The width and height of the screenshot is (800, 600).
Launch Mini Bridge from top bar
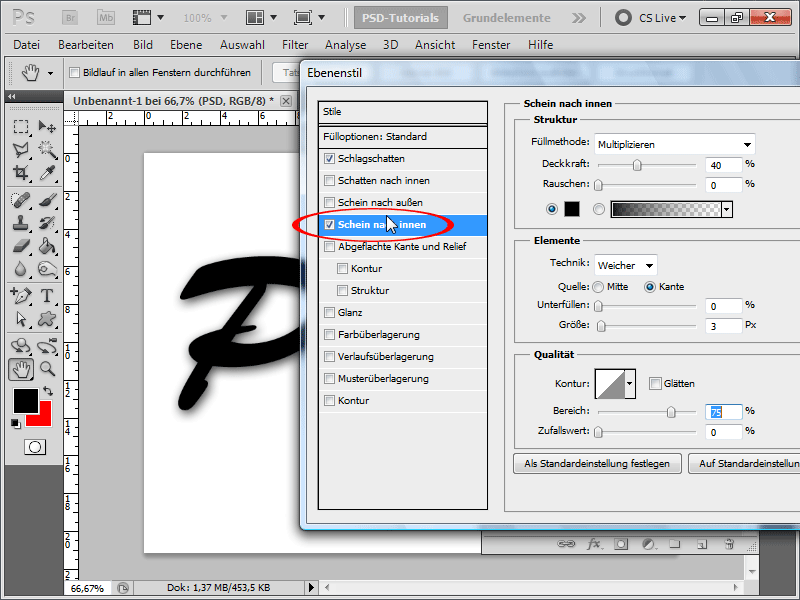pyautogui.click(x=106, y=18)
